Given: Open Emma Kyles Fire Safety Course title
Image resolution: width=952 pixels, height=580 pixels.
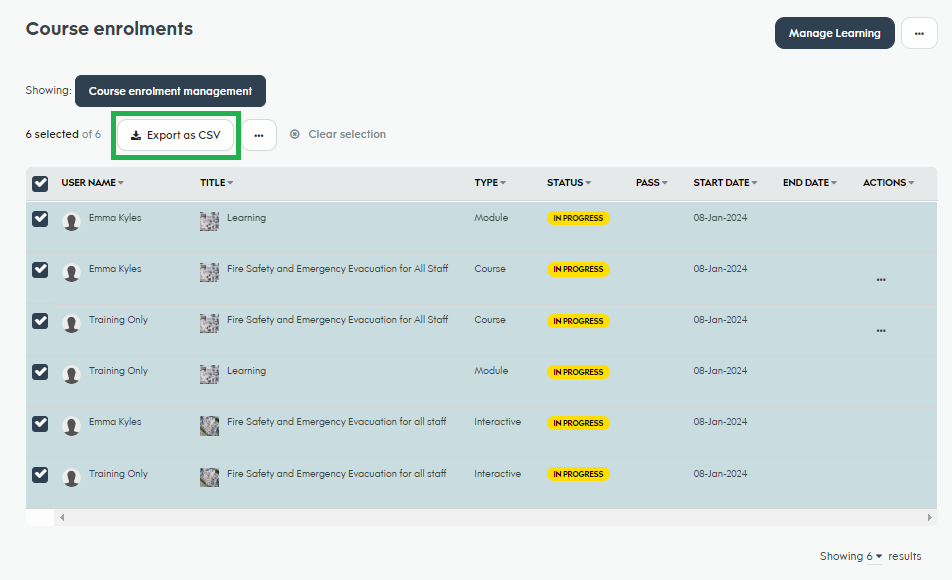Looking at the screenshot, I should pyautogui.click(x=338, y=268).
